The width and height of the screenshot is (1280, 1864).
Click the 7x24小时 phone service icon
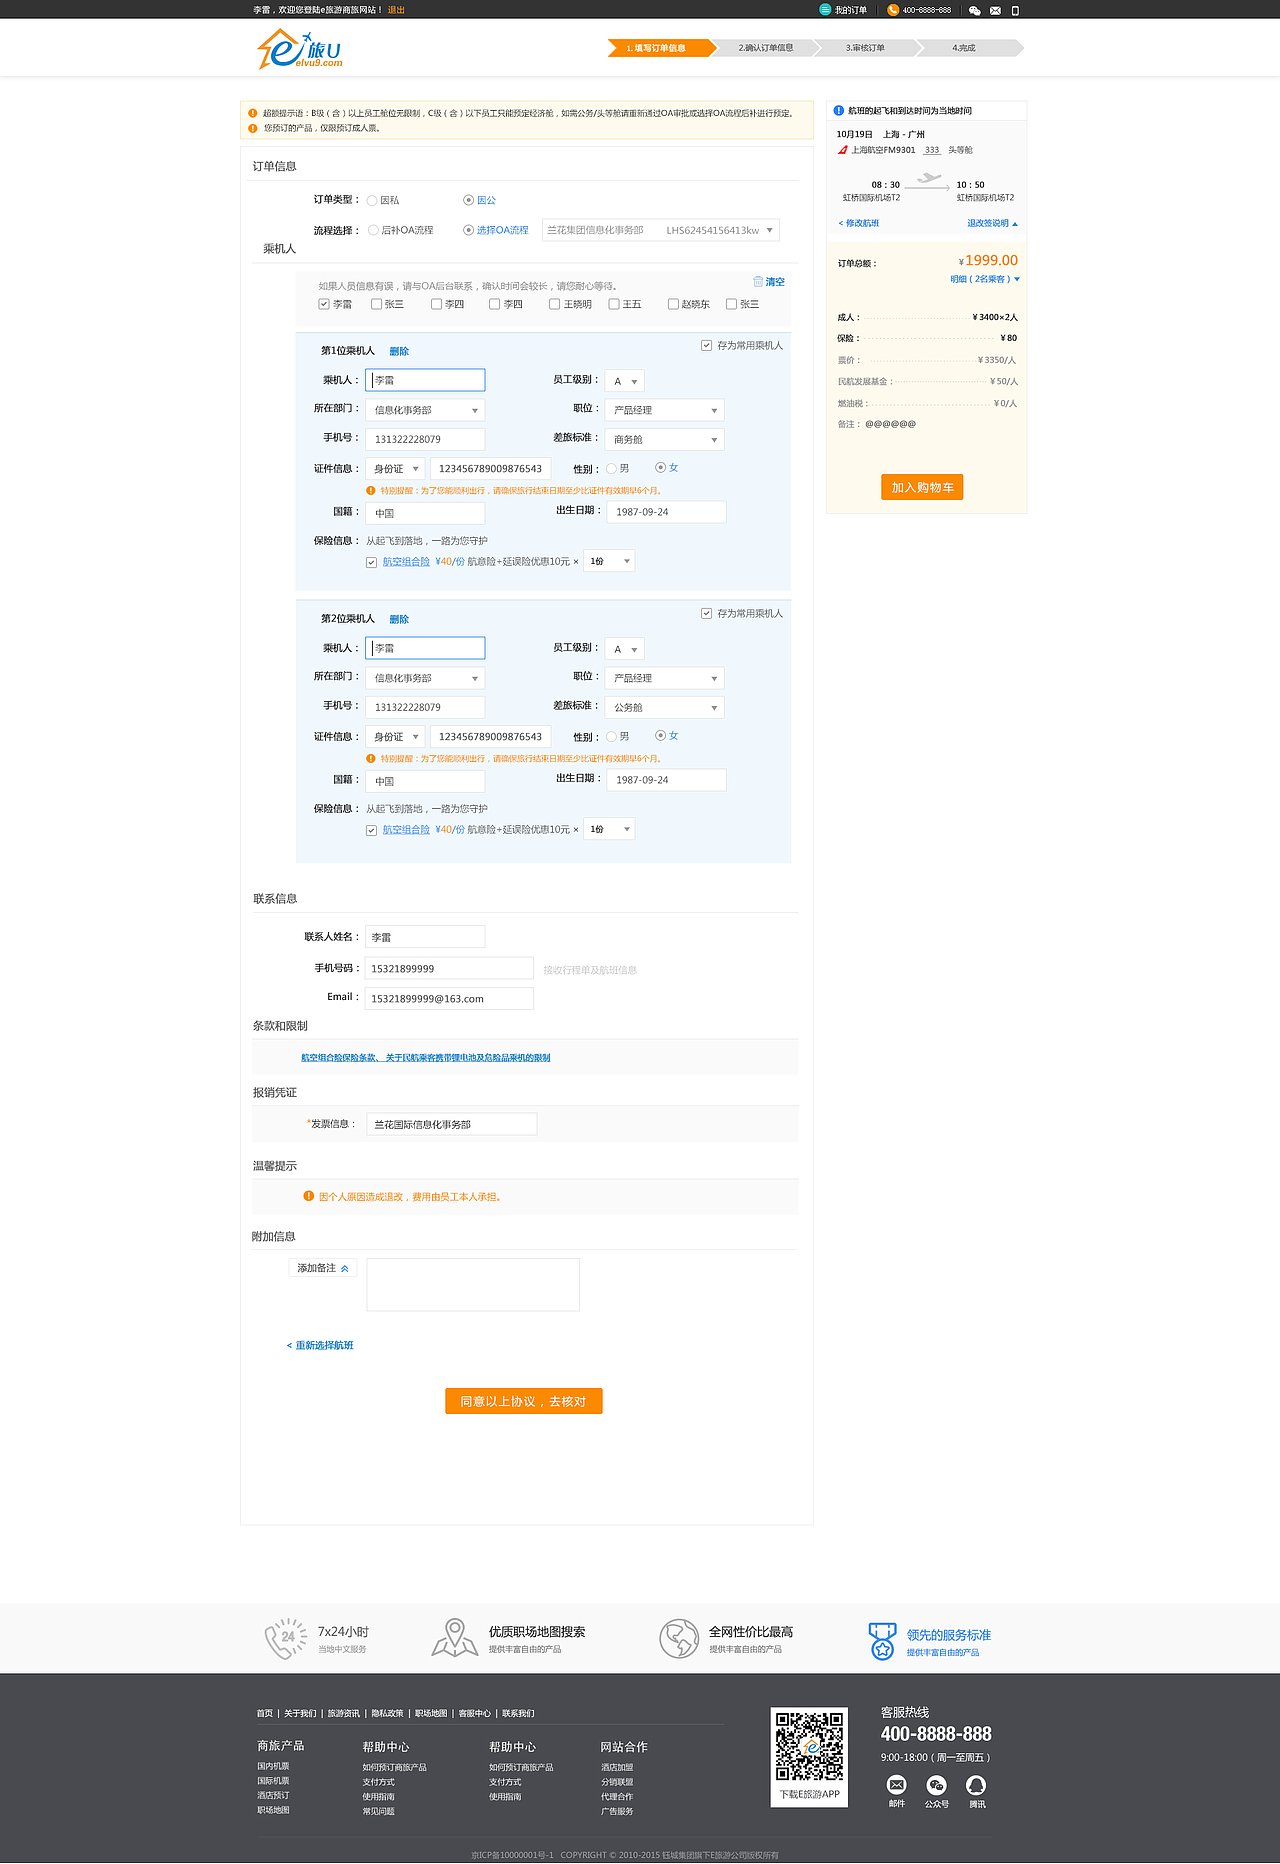tap(286, 1639)
